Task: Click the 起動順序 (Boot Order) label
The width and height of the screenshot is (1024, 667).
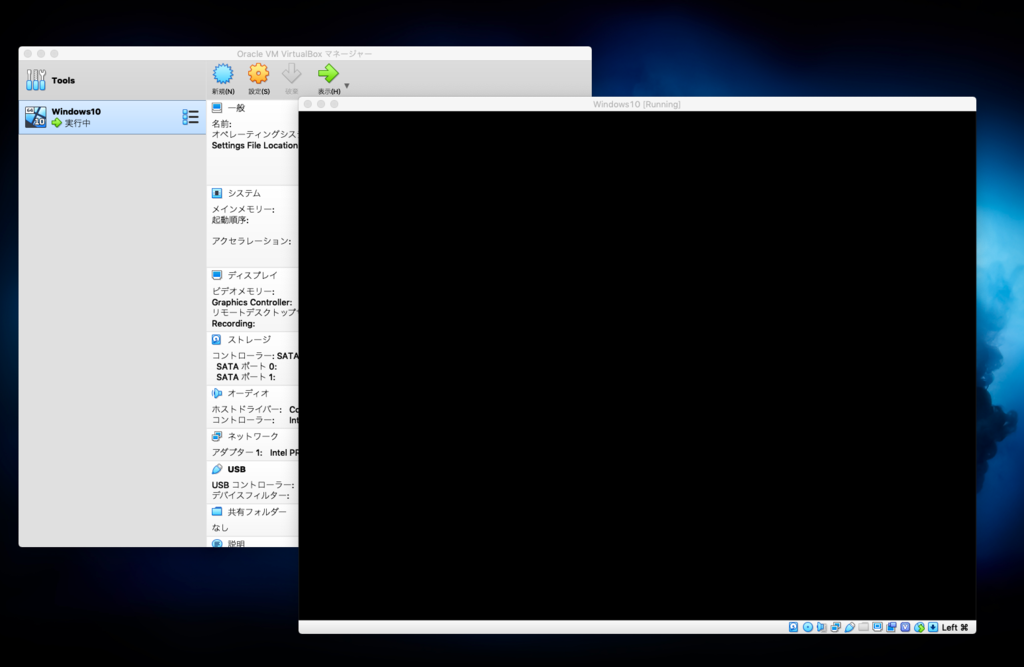Action: 230,220
